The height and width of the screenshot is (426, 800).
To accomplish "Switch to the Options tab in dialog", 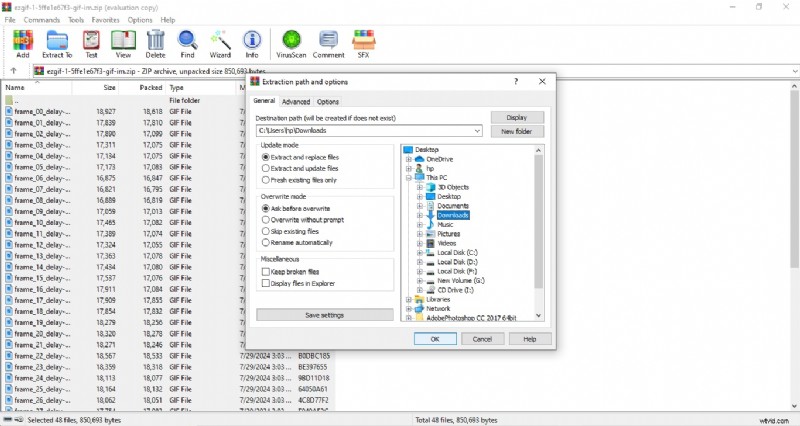I will [328, 102].
